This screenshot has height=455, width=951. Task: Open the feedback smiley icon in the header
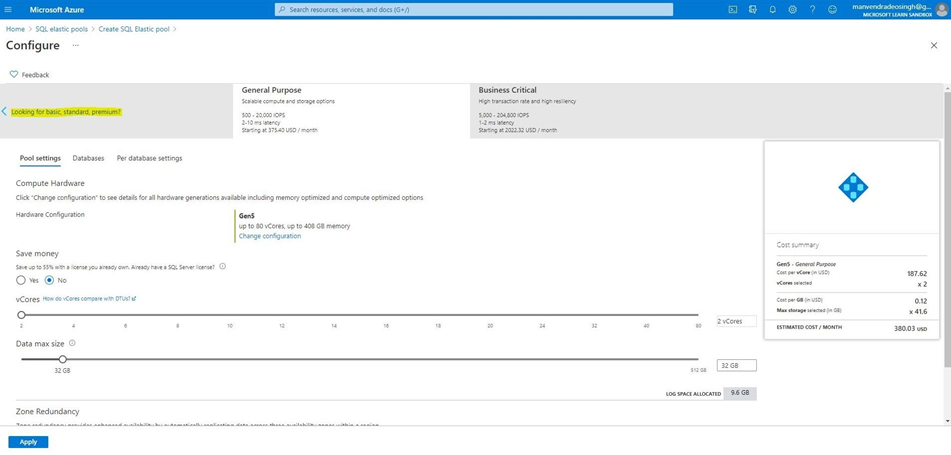click(832, 10)
